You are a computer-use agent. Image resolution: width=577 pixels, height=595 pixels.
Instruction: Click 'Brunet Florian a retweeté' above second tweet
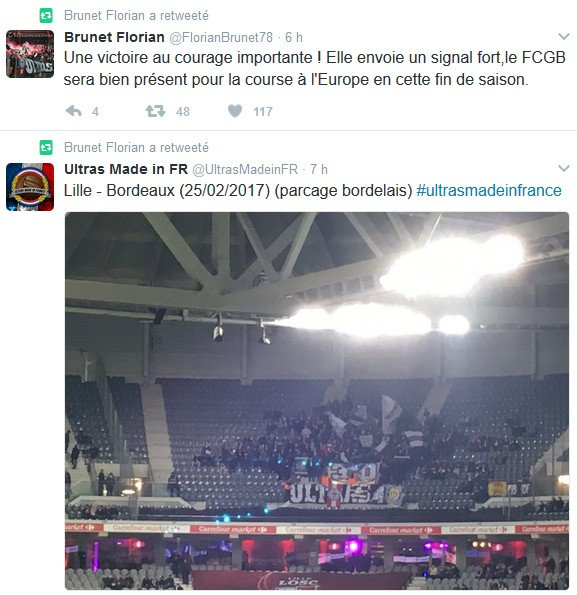[x=136, y=147]
